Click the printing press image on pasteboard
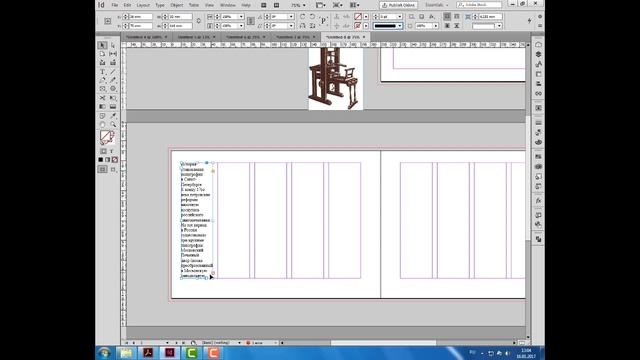Image resolution: width=640 pixels, height=360 pixels. click(336, 79)
